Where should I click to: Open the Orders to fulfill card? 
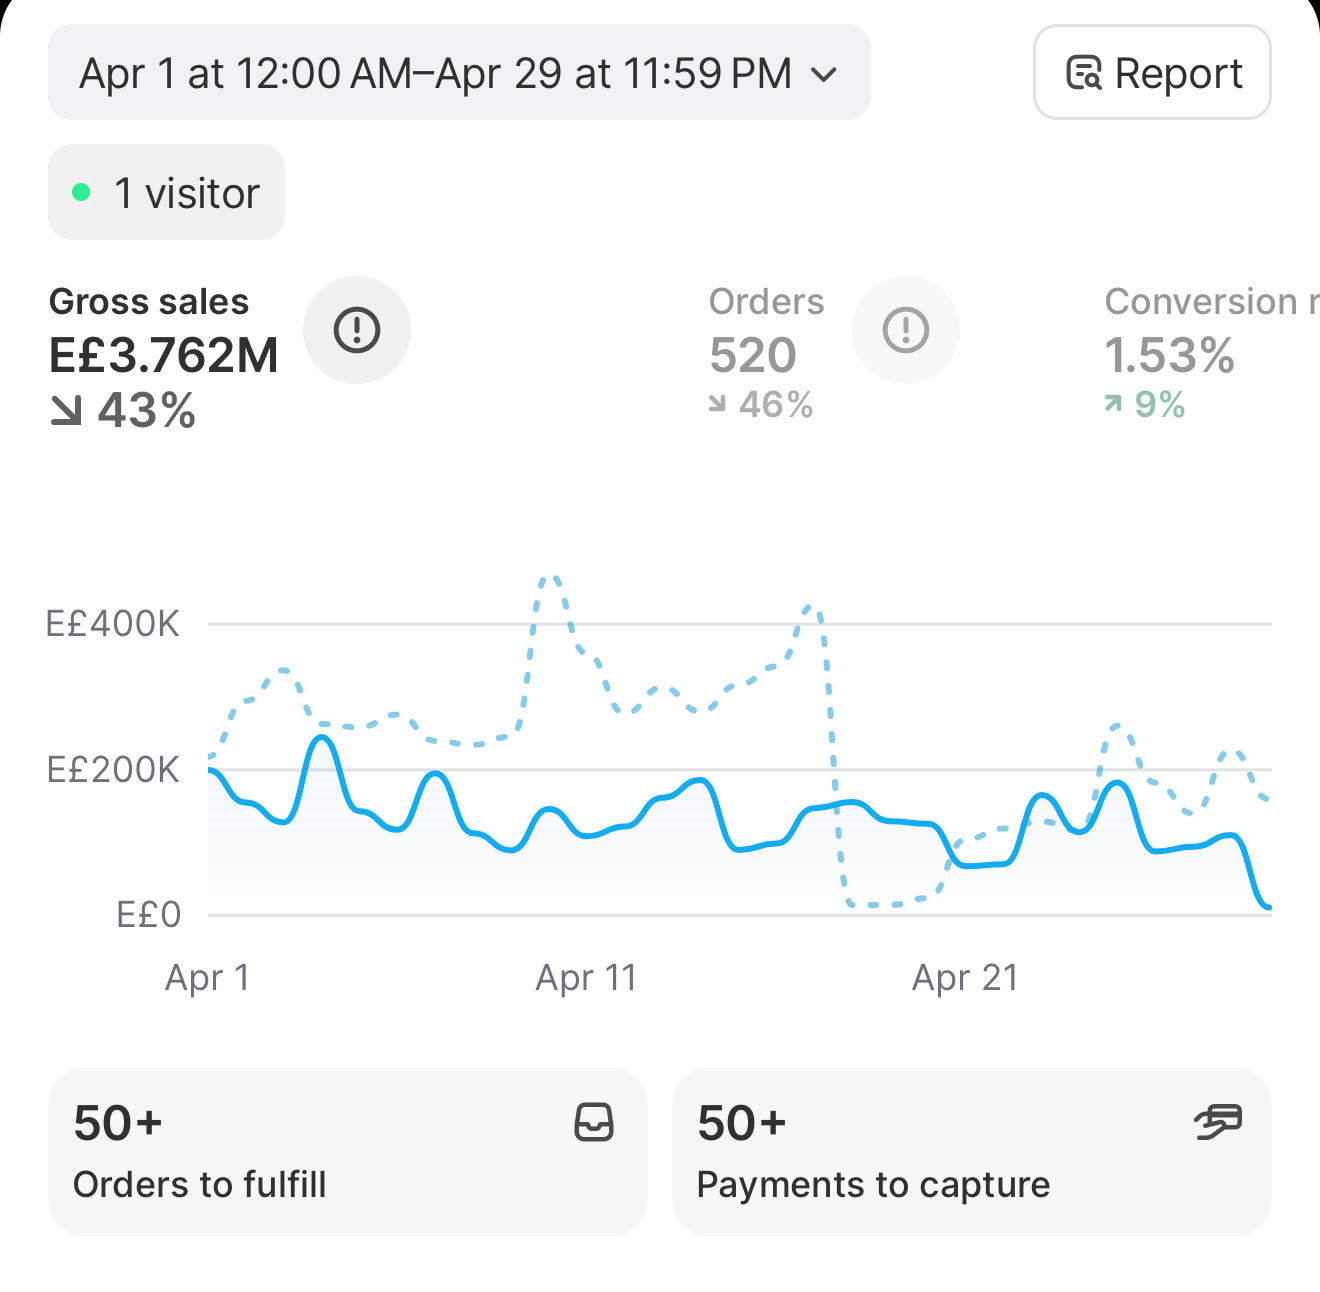[x=347, y=1152]
